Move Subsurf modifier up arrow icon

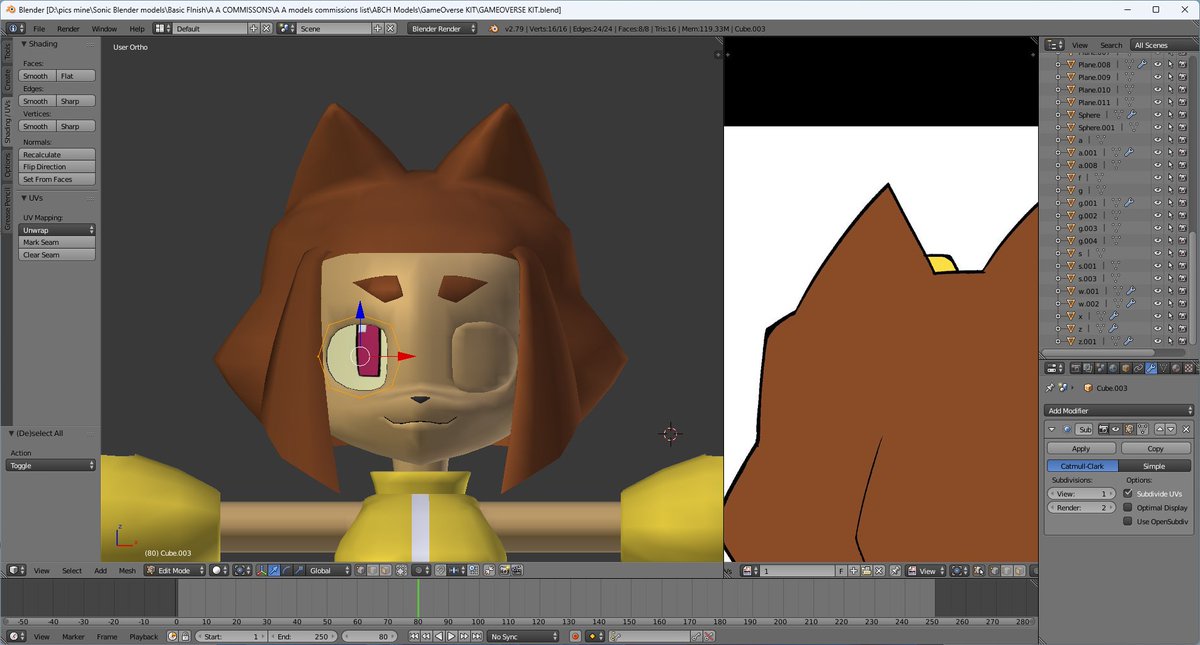coord(1160,429)
